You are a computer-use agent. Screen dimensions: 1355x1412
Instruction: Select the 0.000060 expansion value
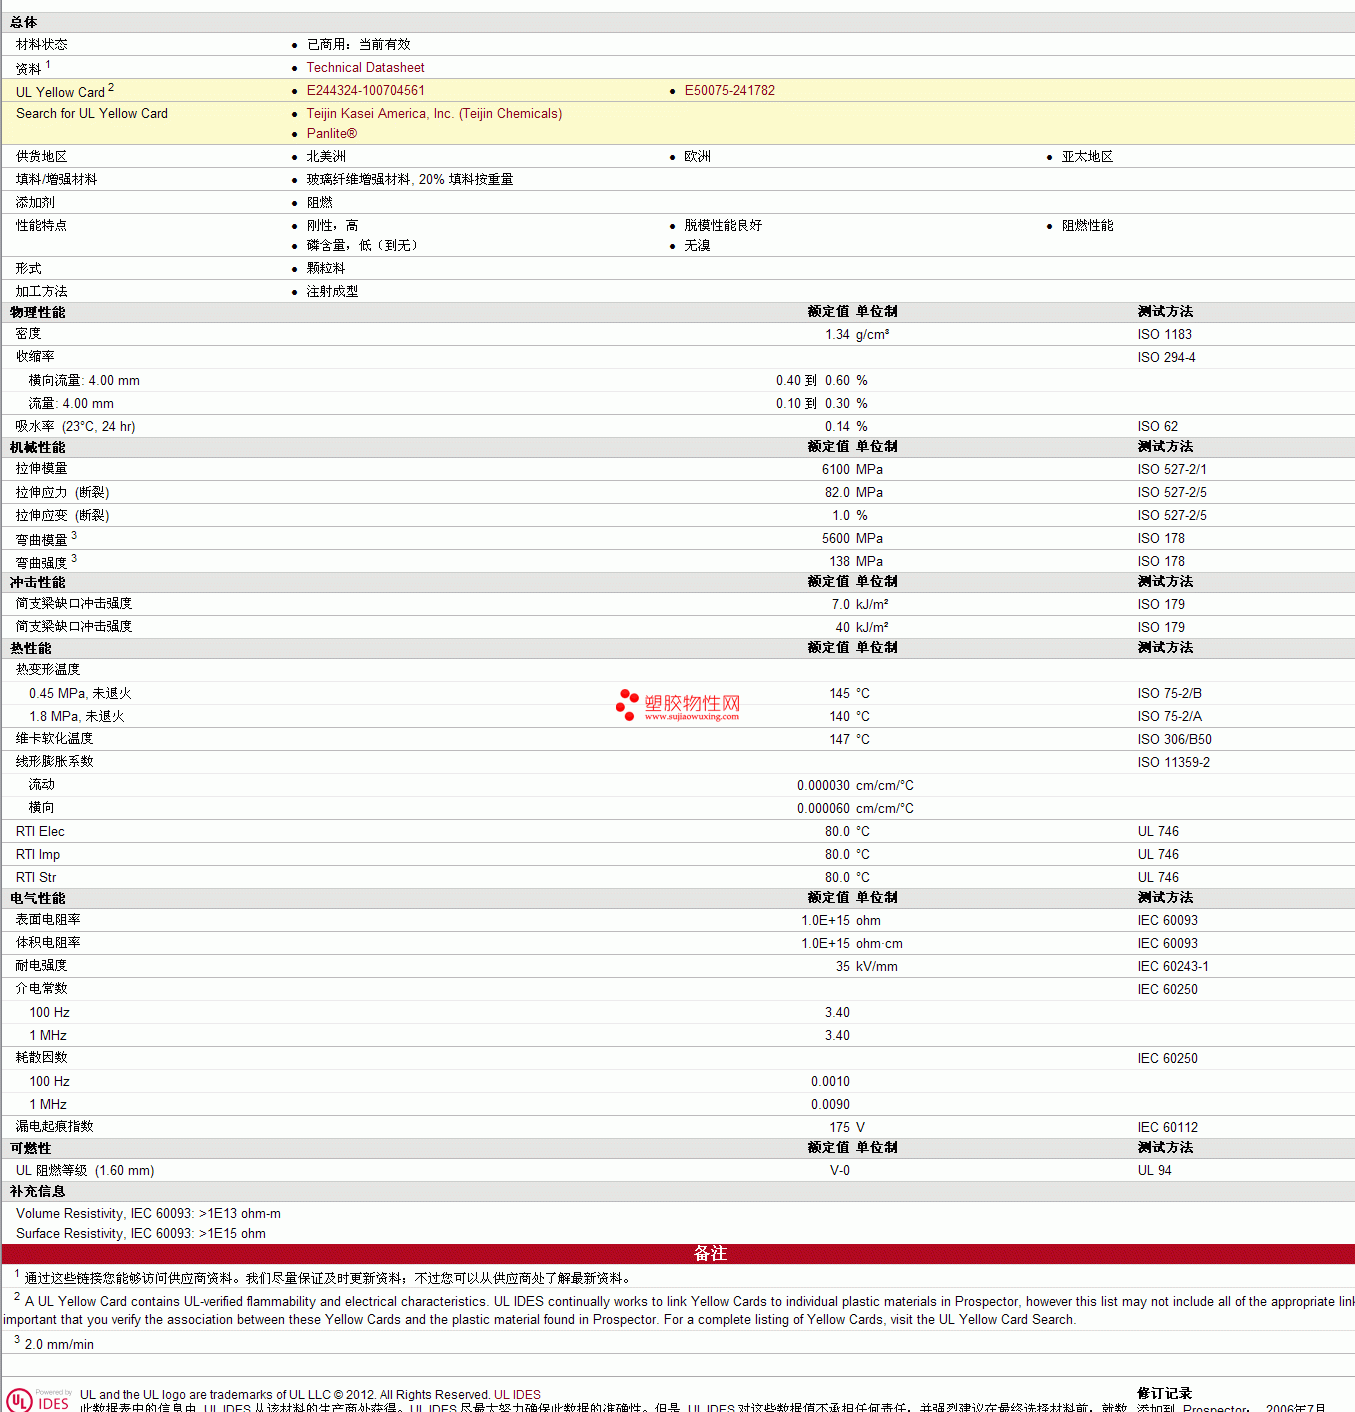point(823,808)
